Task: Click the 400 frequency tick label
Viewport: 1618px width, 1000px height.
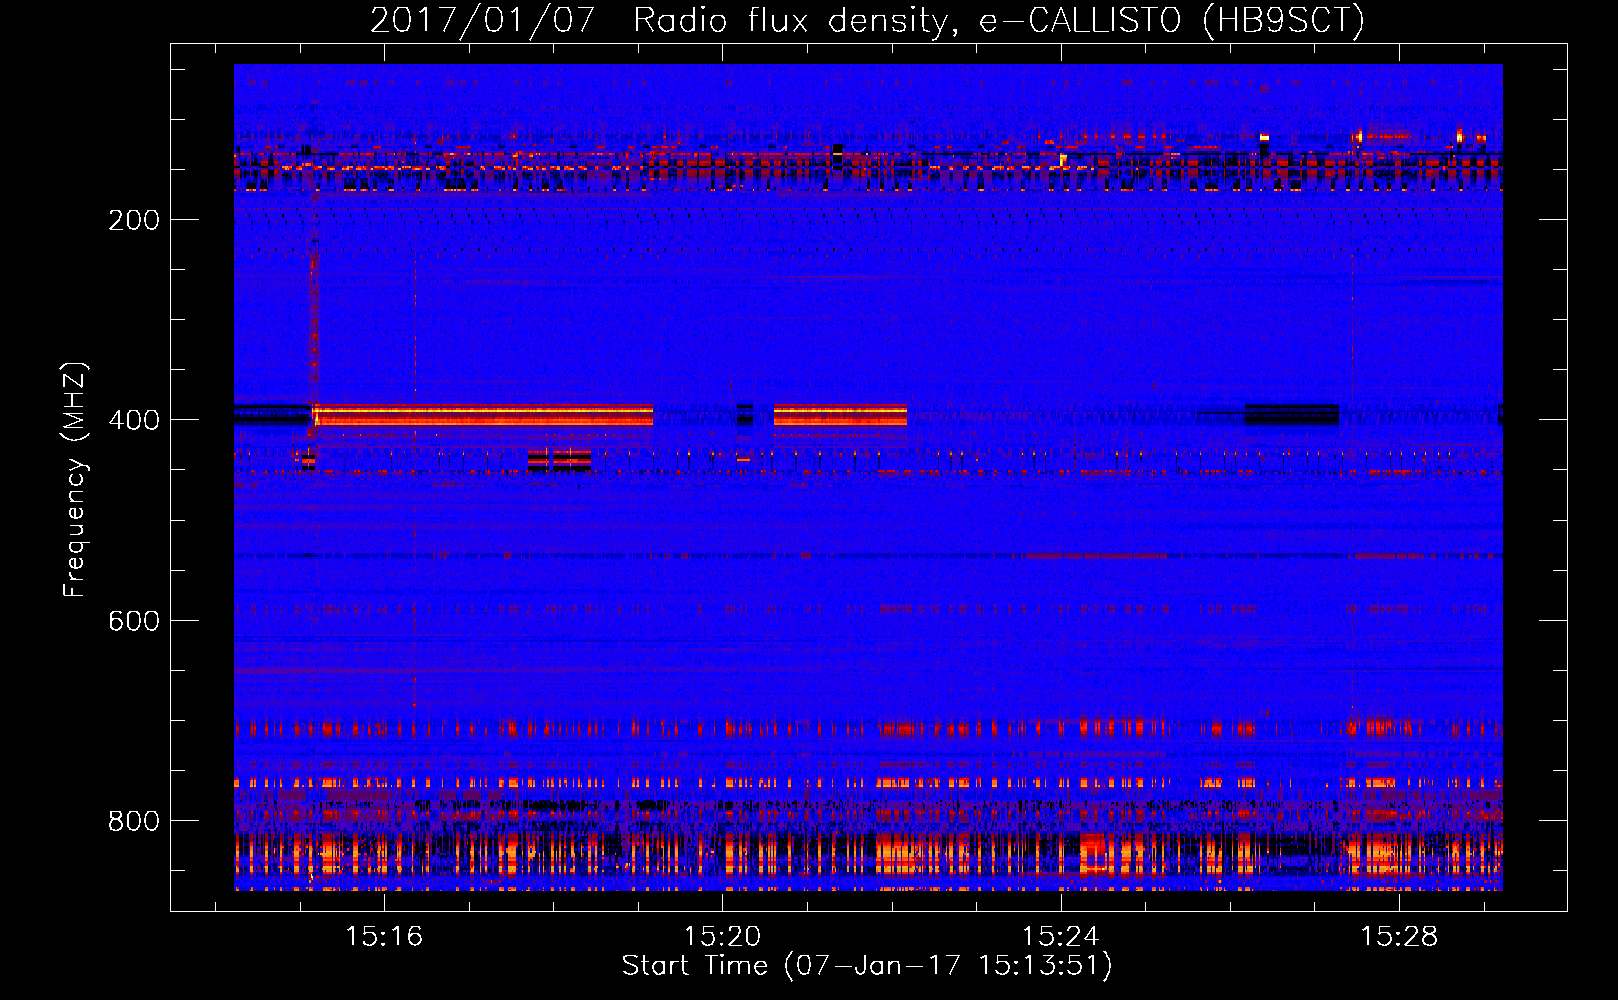Action: tap(134, 420)
